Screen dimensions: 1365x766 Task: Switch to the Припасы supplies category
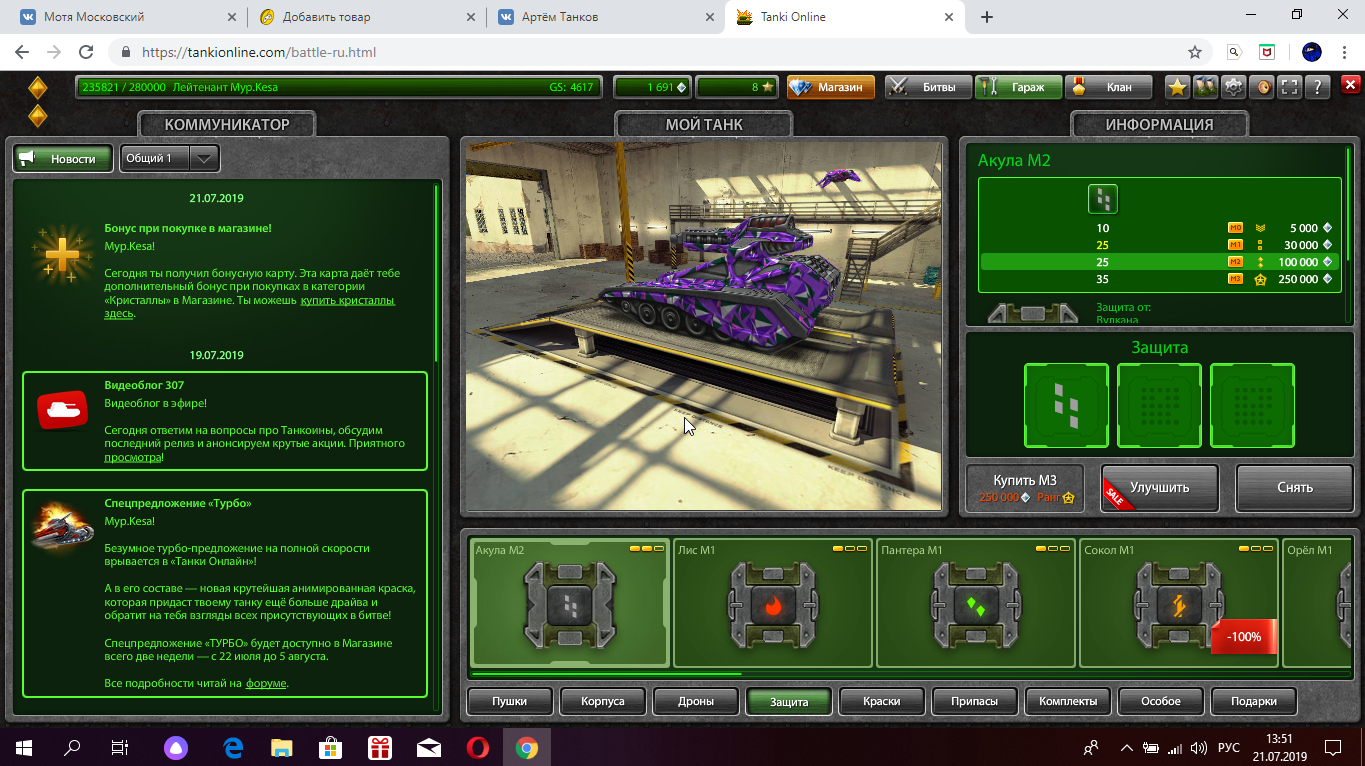pyautogui.click(x=975, y=701)
